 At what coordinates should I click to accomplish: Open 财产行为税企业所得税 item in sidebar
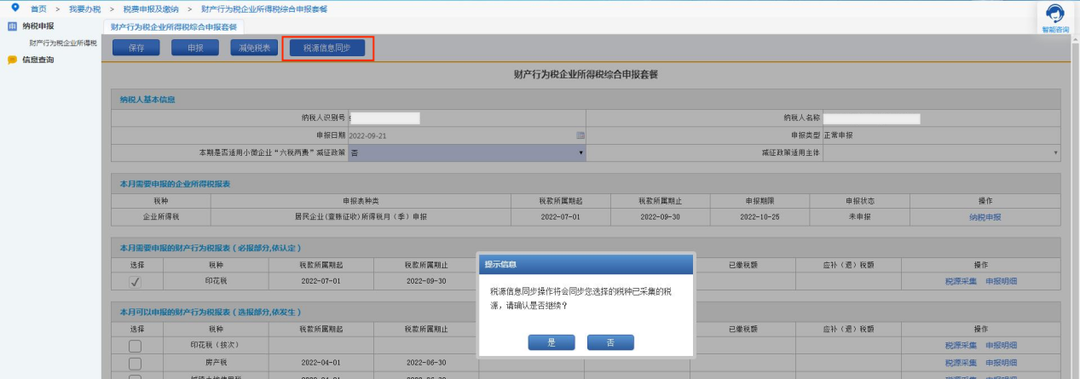(x=63, y=43)
